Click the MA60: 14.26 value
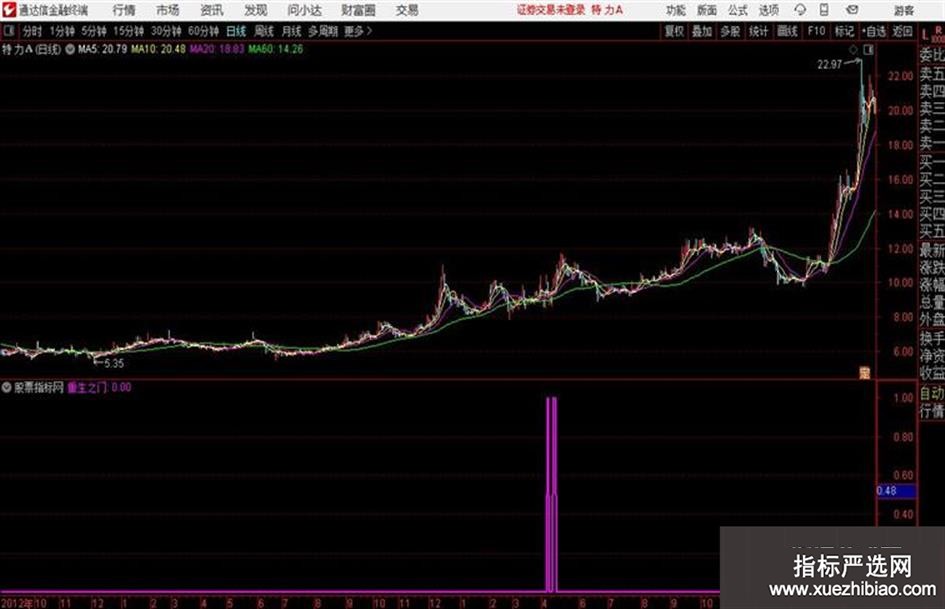This screenshot has width=945, height=609. coord(275,49)
